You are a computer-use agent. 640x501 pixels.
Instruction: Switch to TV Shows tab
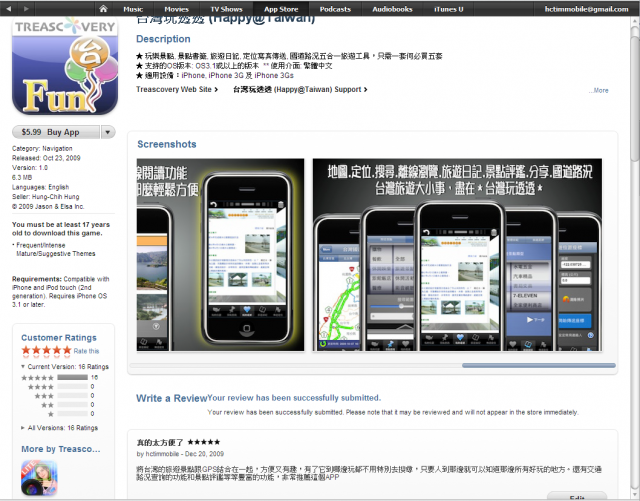tap(226, 9)
